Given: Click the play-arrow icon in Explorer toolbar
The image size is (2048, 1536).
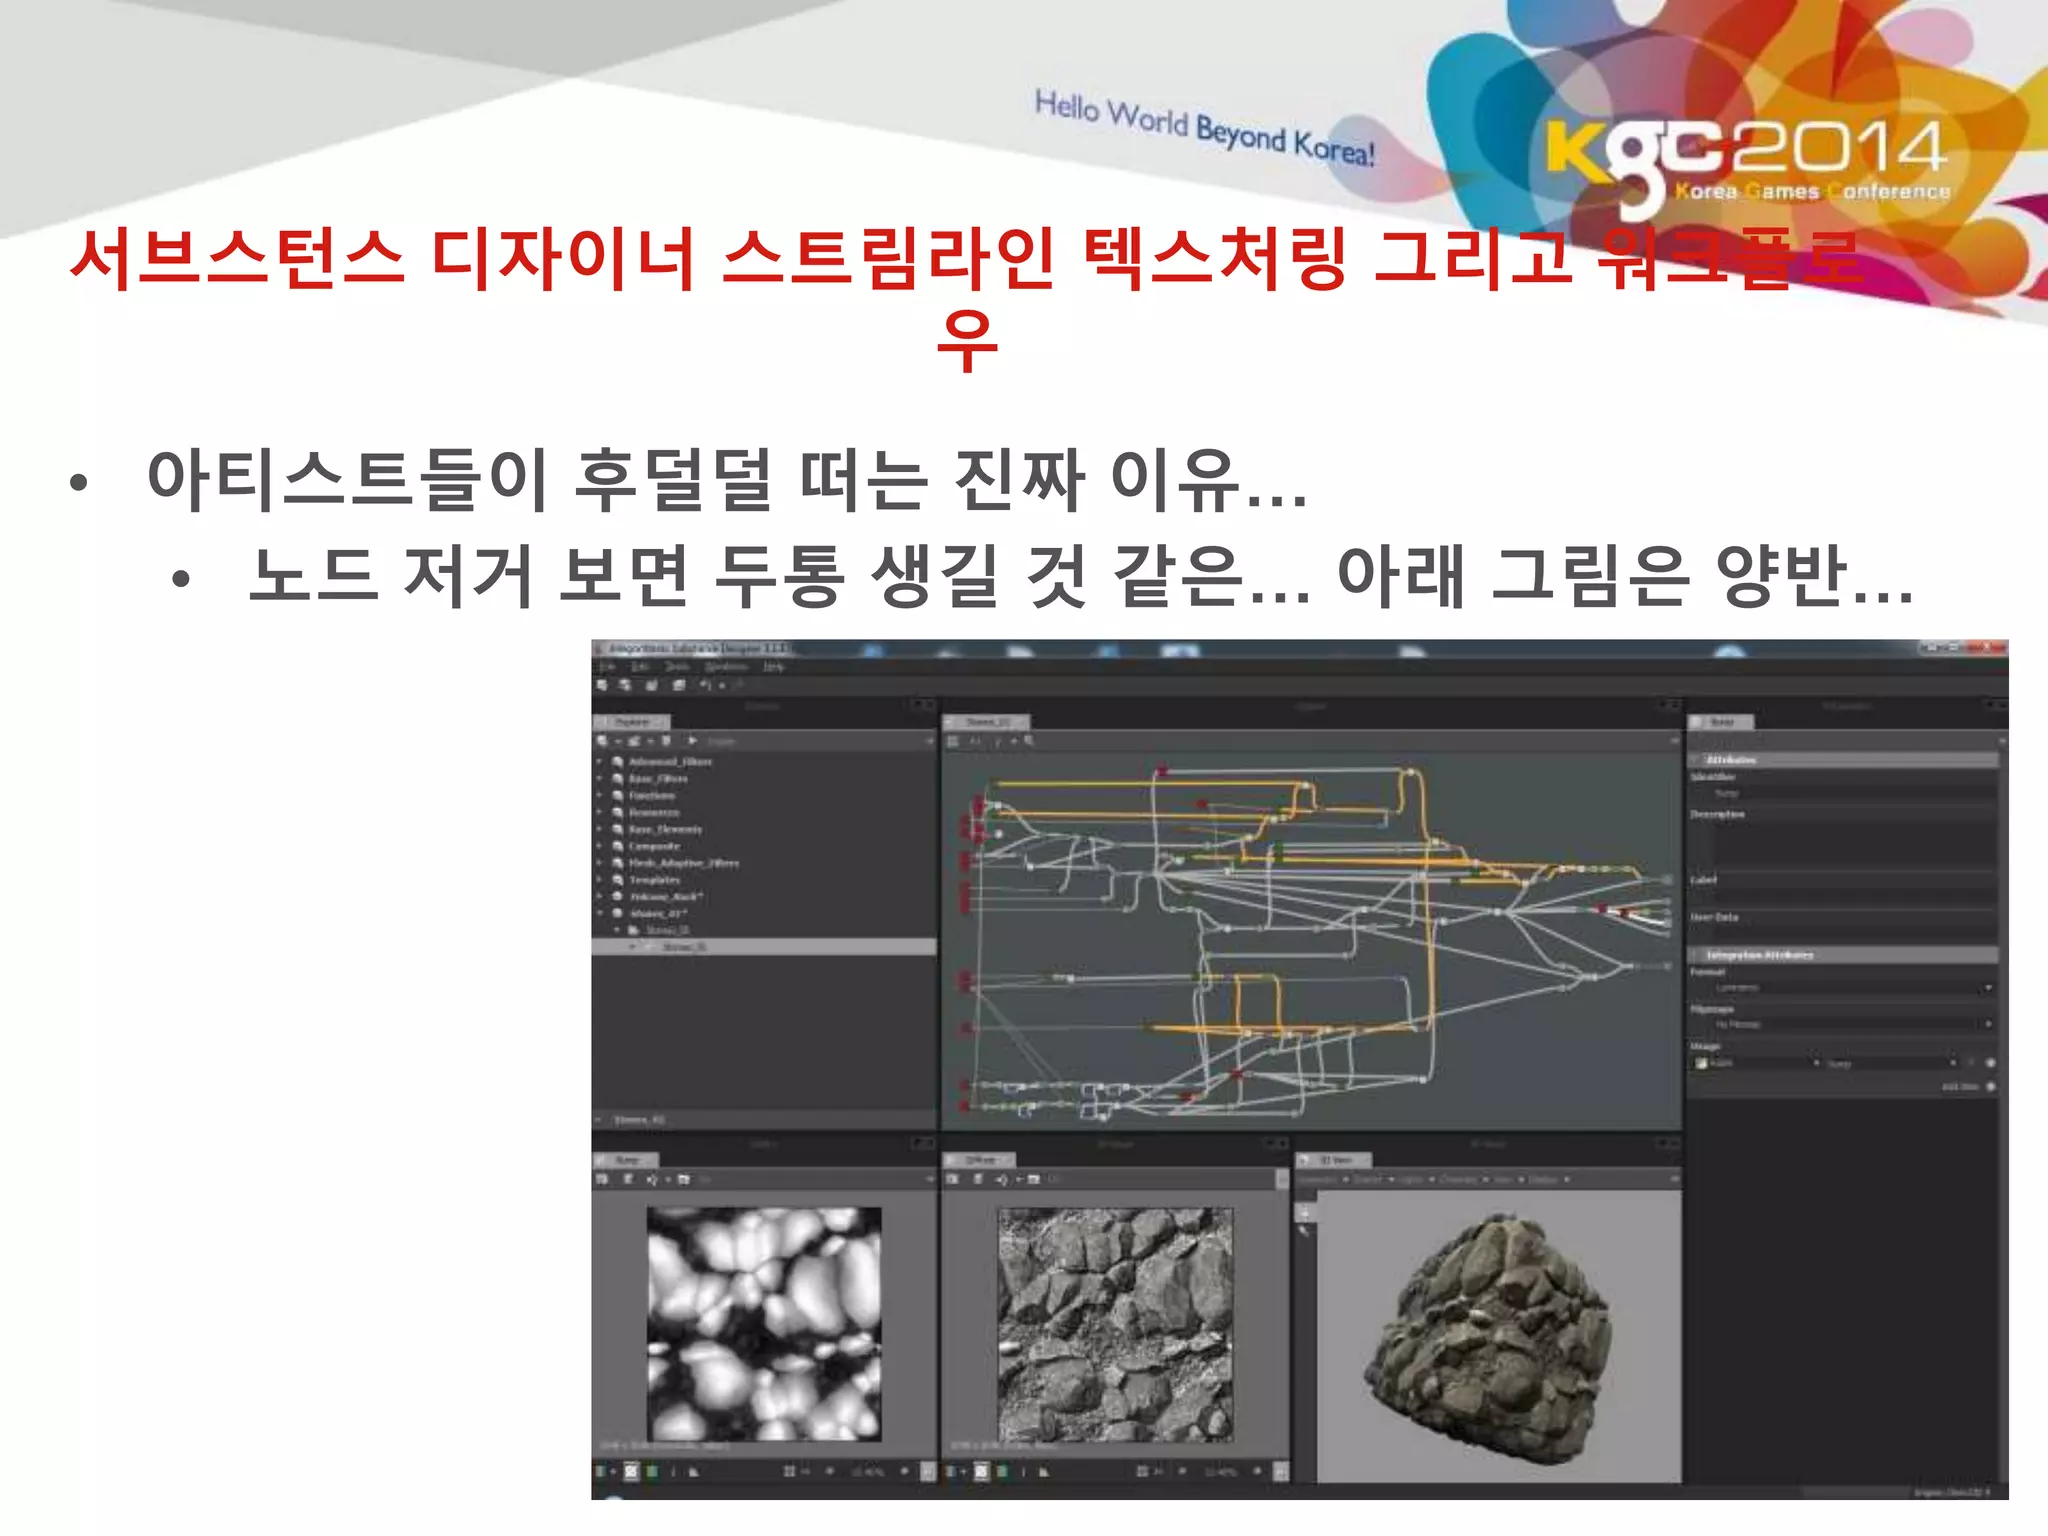Looking at the screenshot, I should click(692, 741).
